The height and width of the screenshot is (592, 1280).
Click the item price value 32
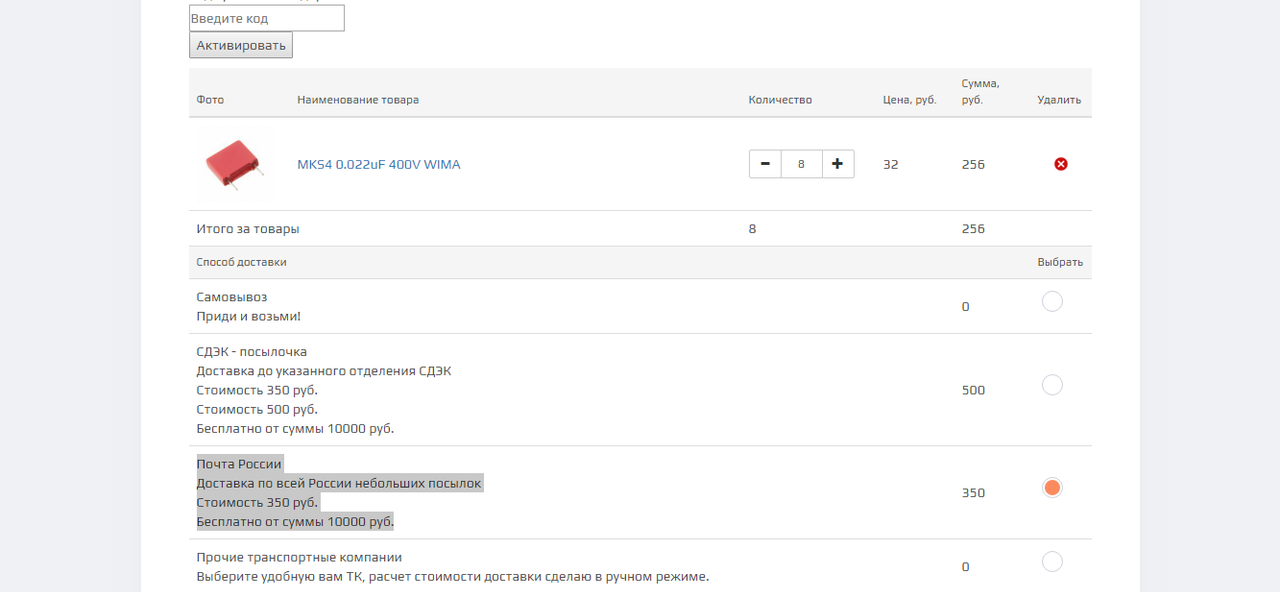[891, 164]
